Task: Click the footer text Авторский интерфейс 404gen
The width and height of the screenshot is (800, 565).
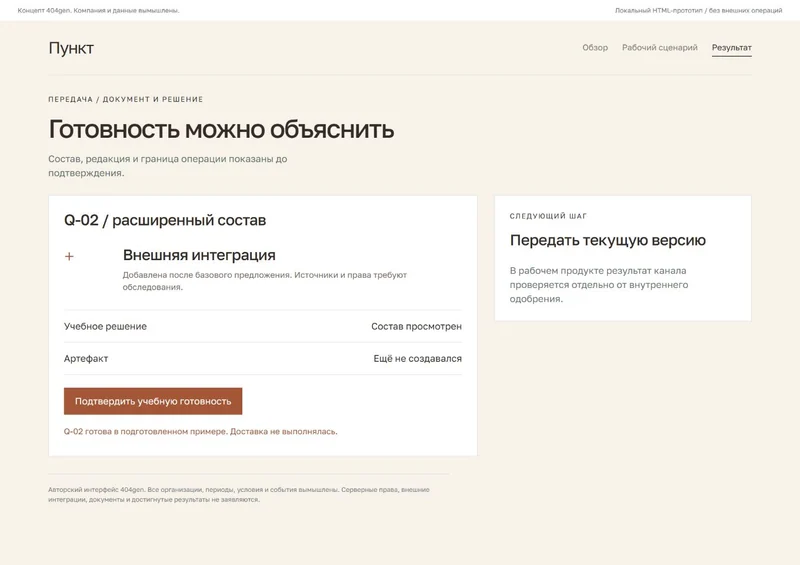Action: tap(239, 495)
